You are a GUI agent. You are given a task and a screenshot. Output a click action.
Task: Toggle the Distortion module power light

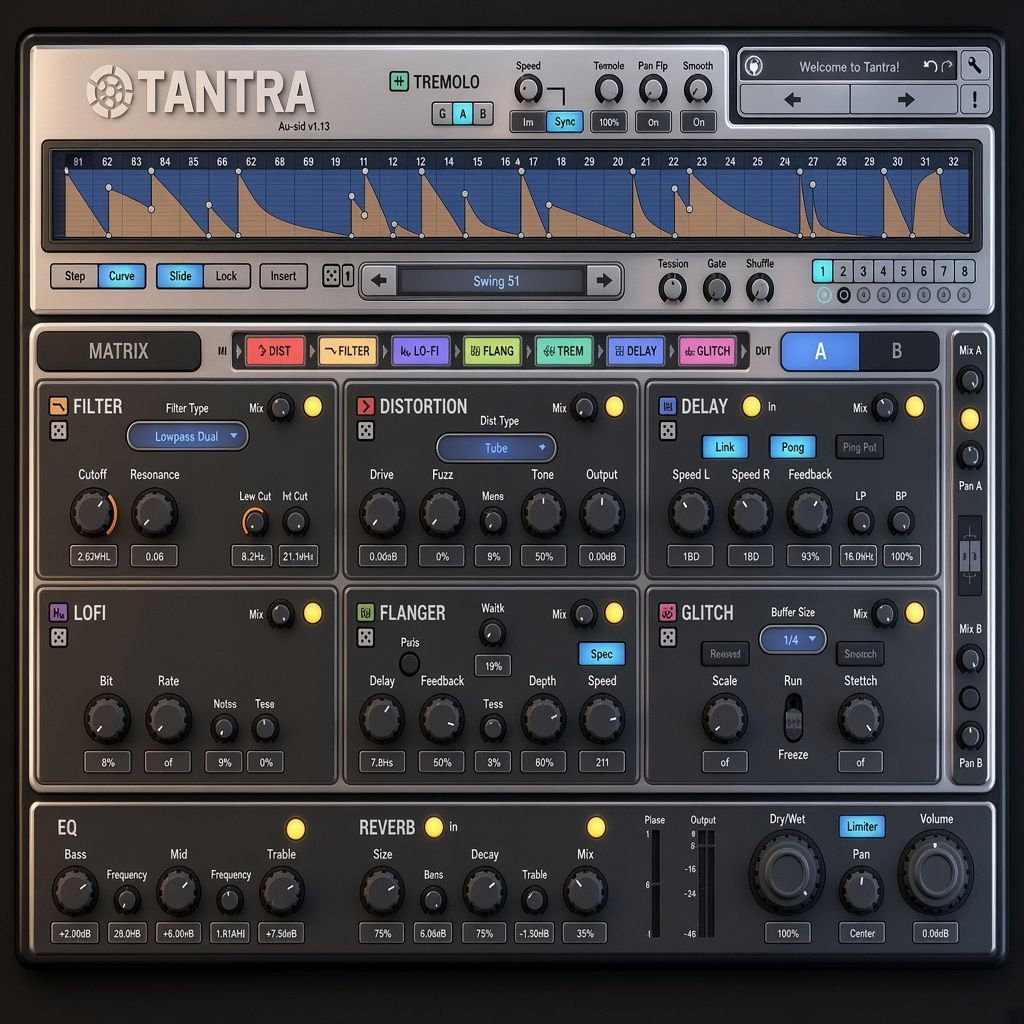point(614,406)
